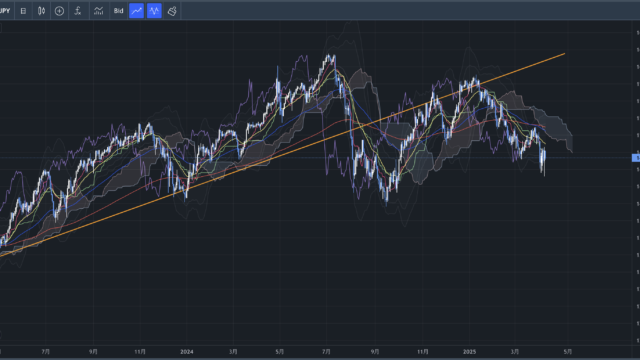640x360 pixels.
Task: Switch the Bid price display button
Action: [118, 11]
